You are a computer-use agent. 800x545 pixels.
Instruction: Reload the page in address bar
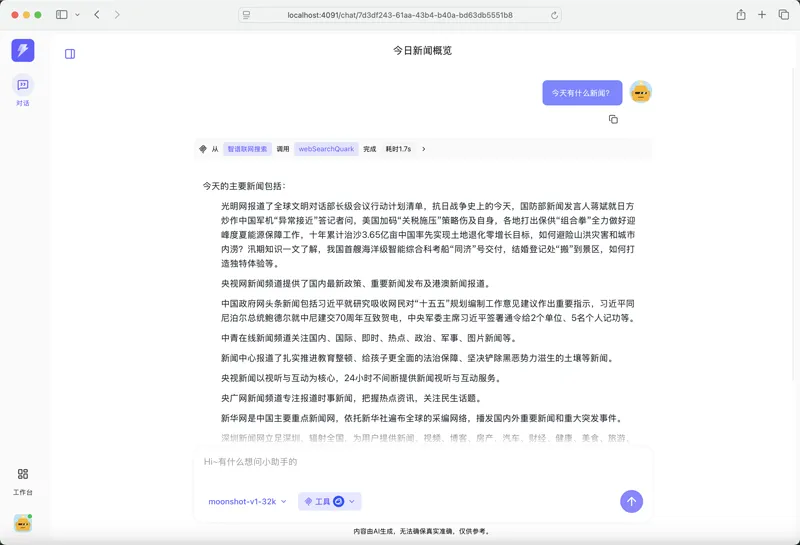click(554, 15)
